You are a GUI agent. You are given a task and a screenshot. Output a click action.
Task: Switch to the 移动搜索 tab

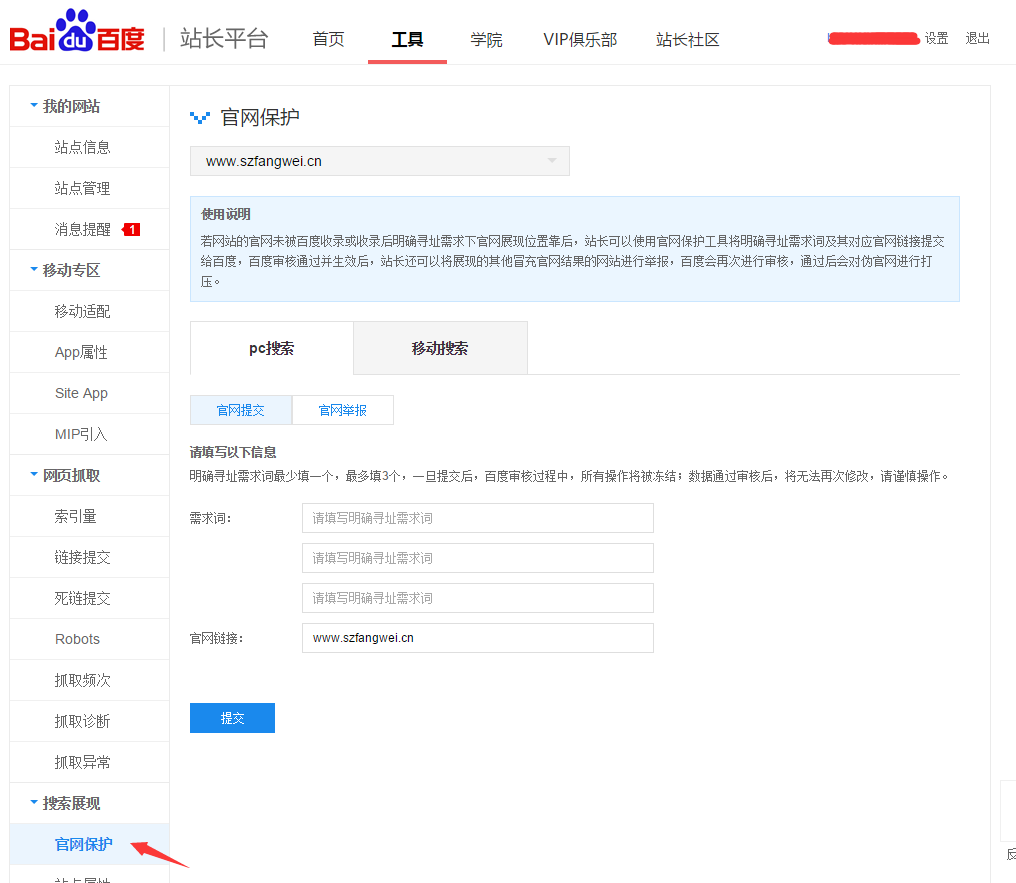click(x=440, y=348)
